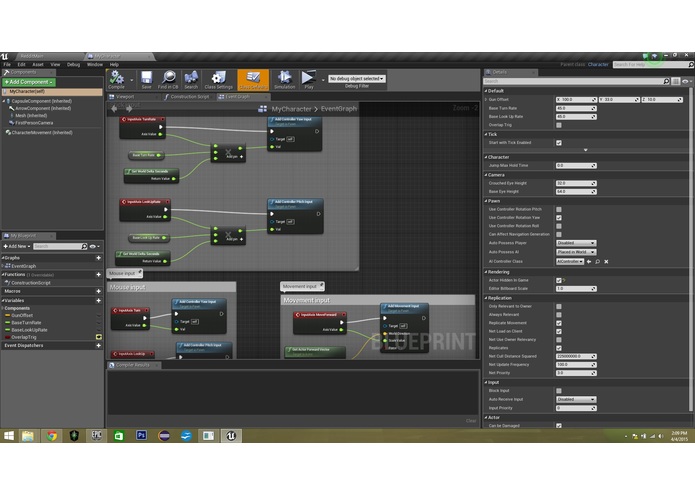Viewport: 695px width, 494px height.
Task: Click Add New in My Blueprint panel
Action: point(17,246)
